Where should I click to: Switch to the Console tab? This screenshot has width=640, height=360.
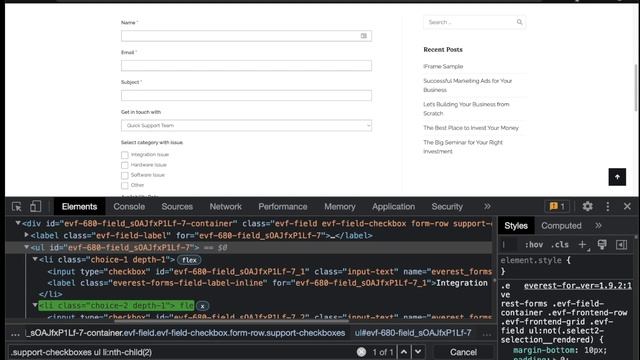point(129,207)
